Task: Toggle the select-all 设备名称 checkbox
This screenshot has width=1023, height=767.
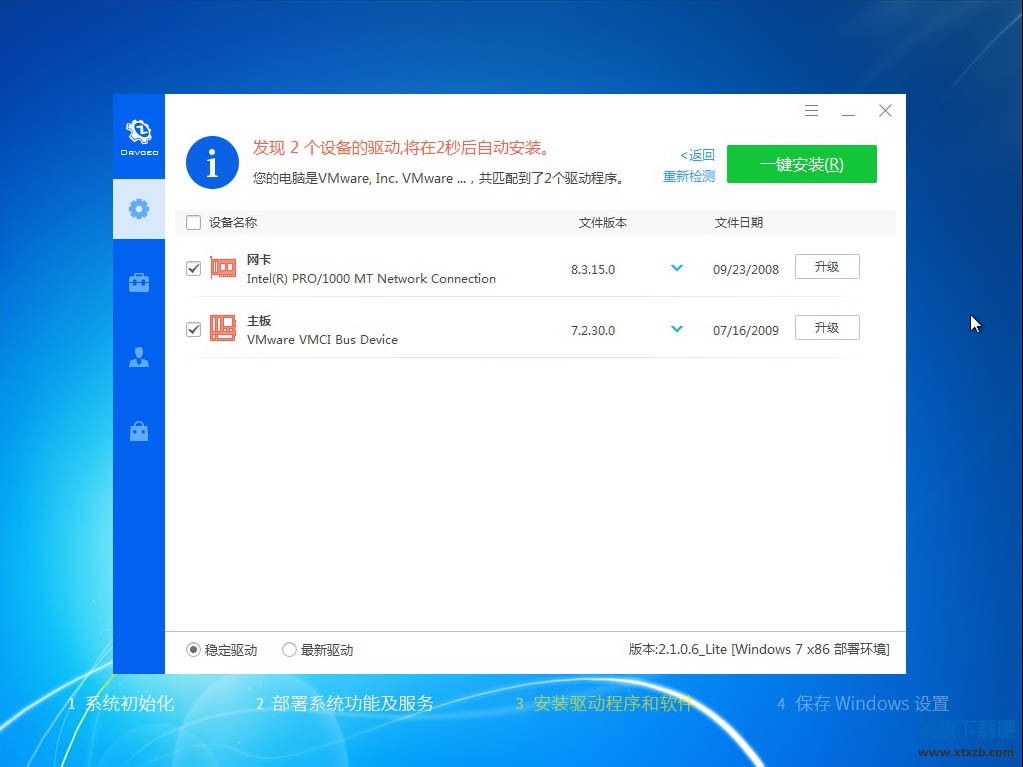Action: pos(193,223)
